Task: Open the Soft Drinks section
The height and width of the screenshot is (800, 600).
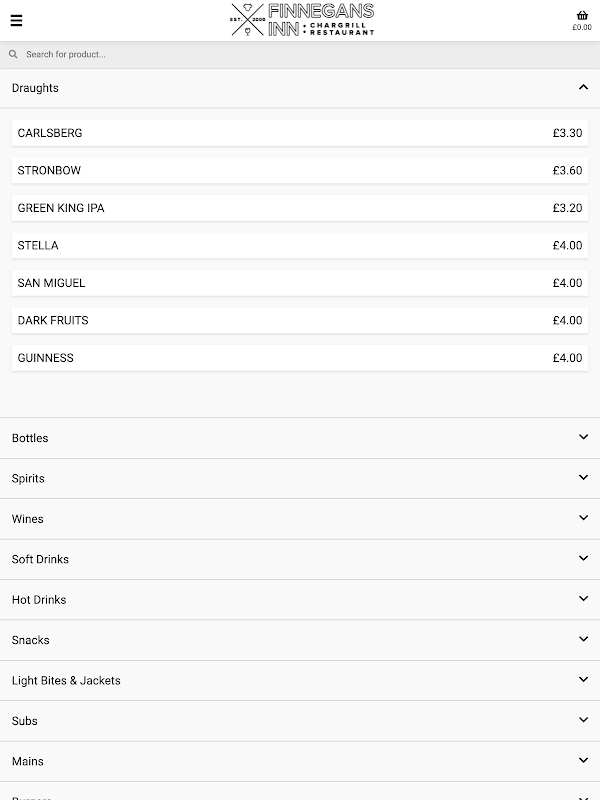Action: [300, 559]
